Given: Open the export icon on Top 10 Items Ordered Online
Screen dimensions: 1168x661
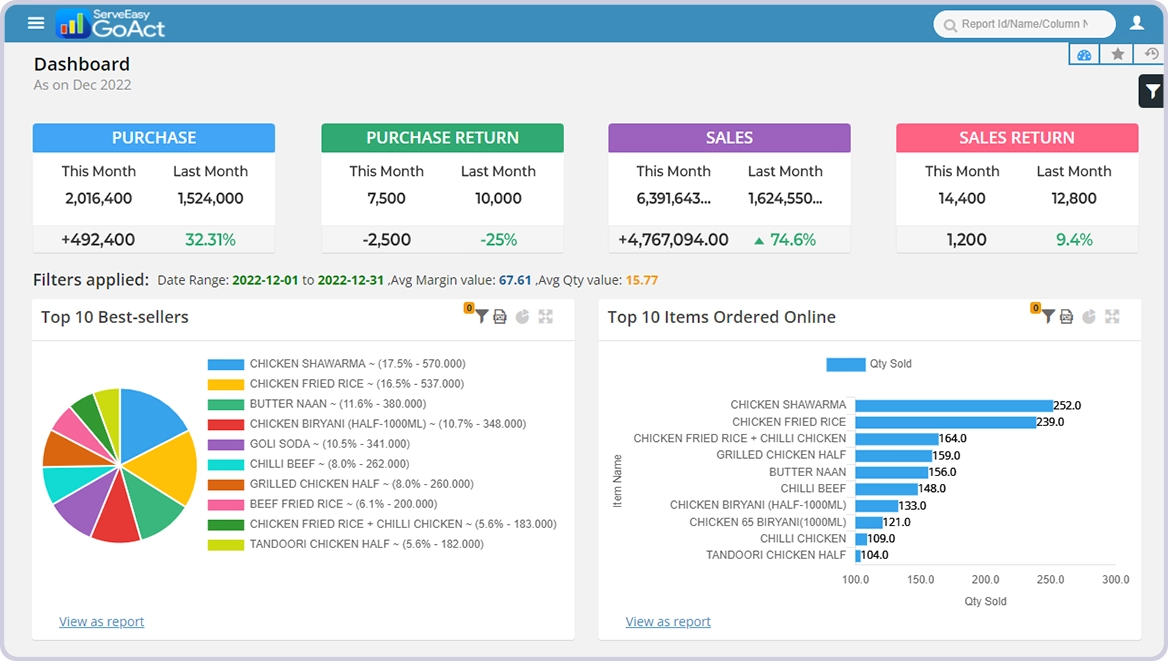Looking at the screenshot, I should 1067,316.
